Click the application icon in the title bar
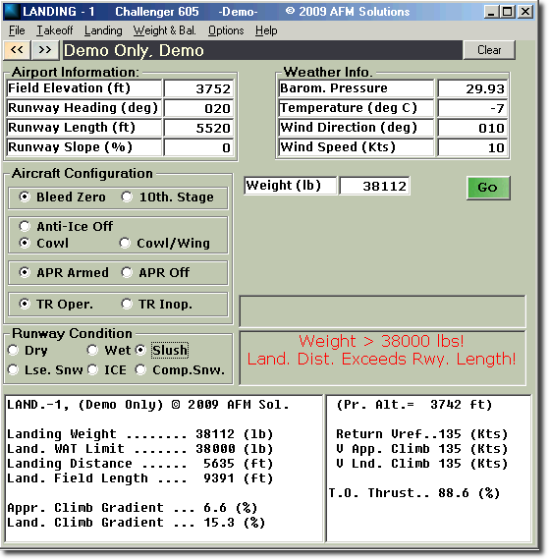This screenshot has height=560, width=549. pos(11,11)
